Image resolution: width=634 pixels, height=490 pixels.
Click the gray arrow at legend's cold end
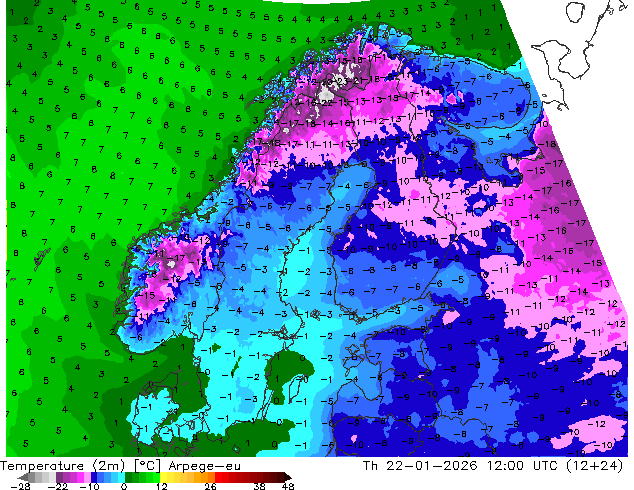click(x=23, y=477)
